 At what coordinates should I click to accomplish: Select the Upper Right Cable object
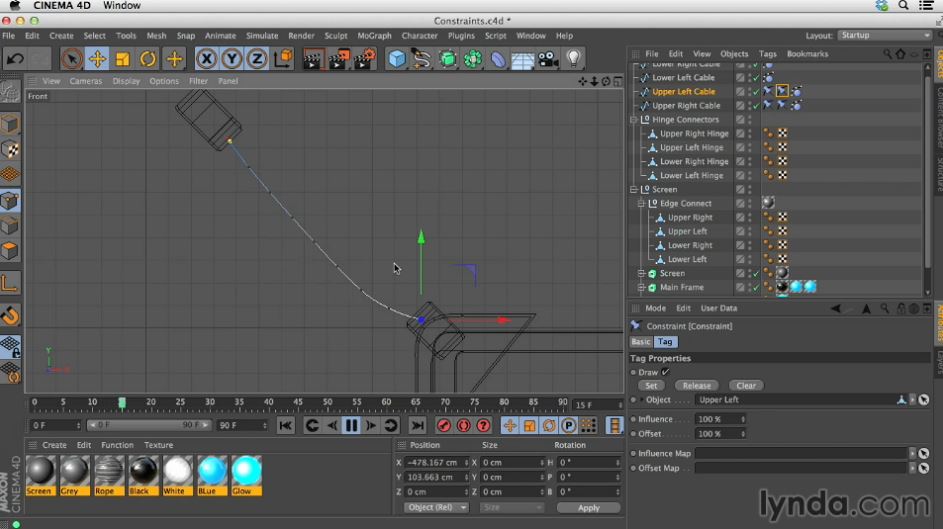(x=686, y=106)
